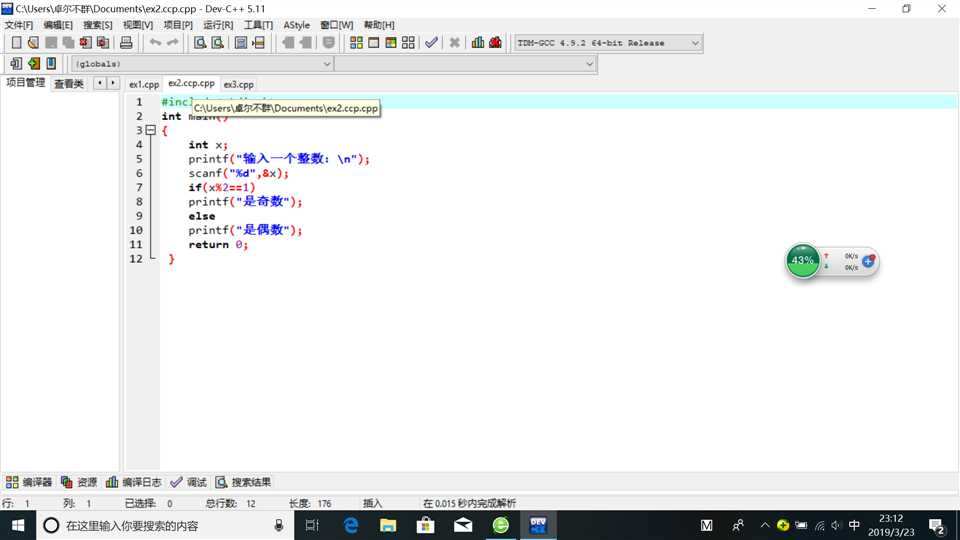Click the Find (magnifier) toolbar icon

click(200, 42)
